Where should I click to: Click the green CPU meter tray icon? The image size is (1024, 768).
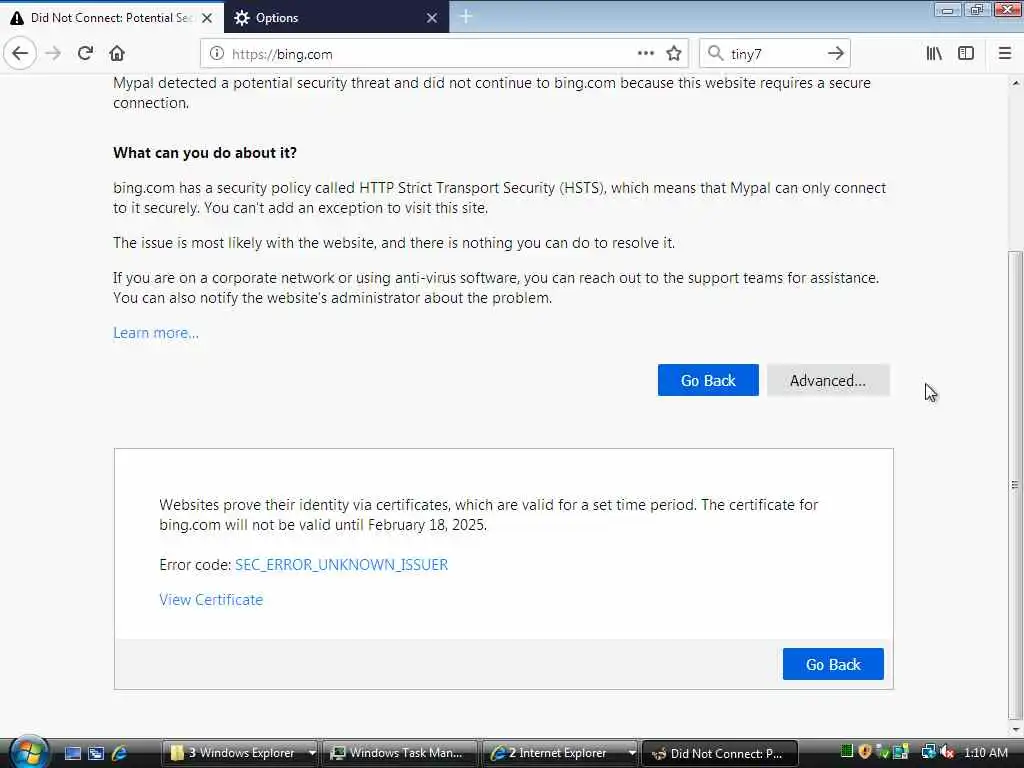846,752
